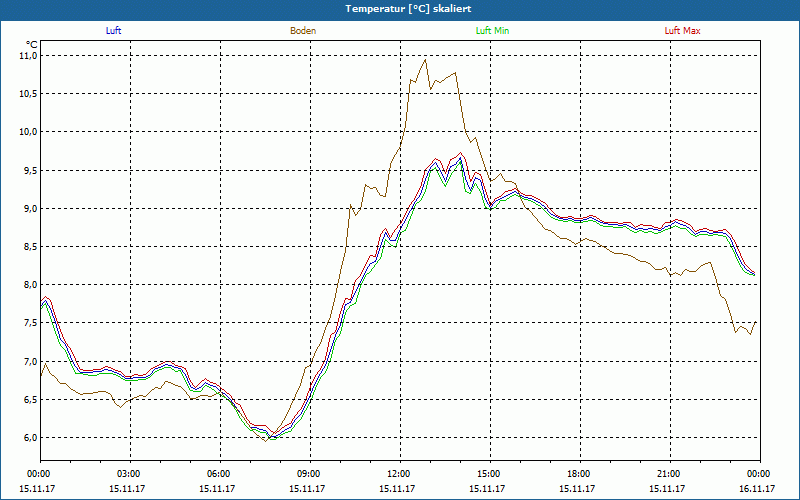Select the 03:00 time axis marker
The image size is (800, 500).
129,473
